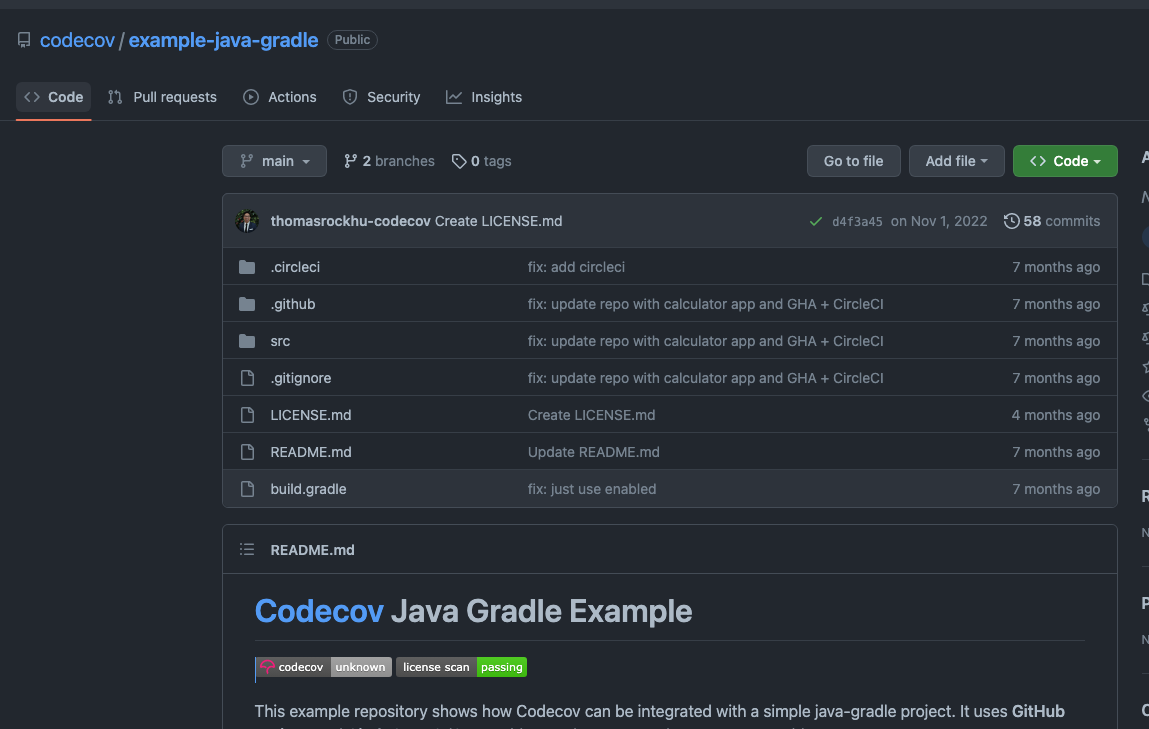The height and width of the screenshot is (729, 1149).
Task: Open the .gitignore file
Action: point(300,378)
